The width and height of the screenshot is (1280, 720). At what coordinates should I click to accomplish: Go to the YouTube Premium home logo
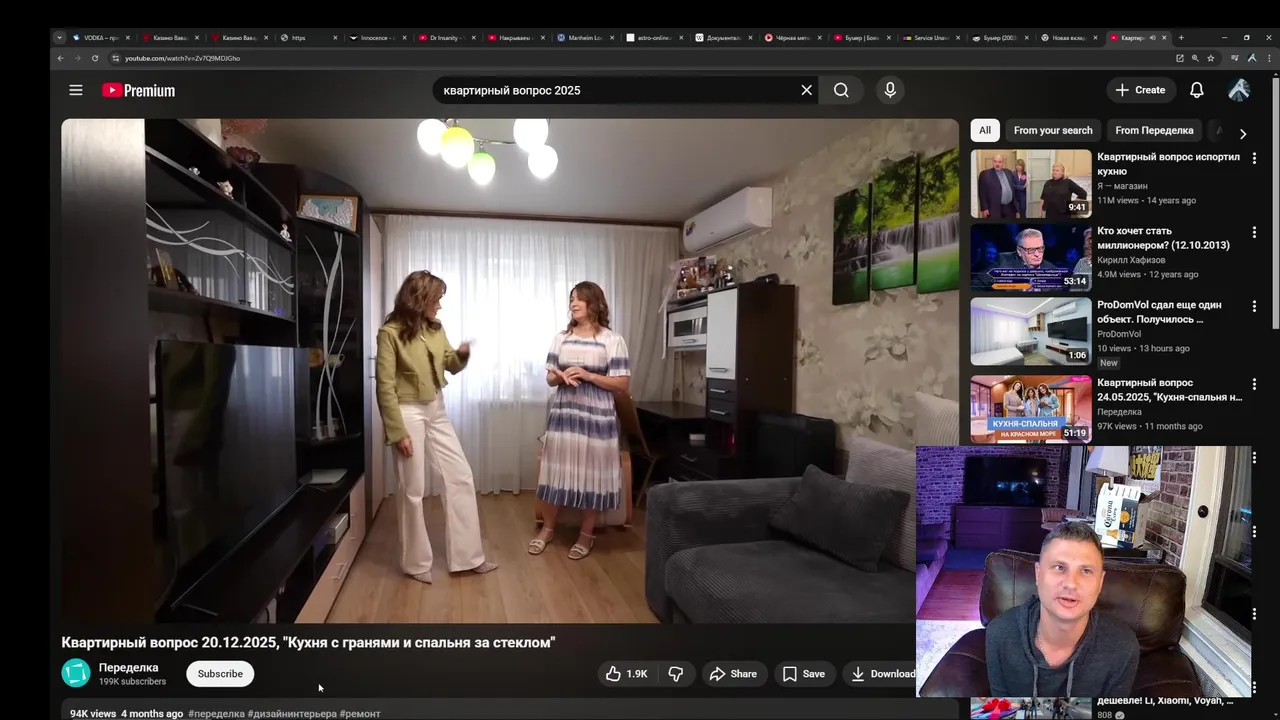click(x=138, y=90)
